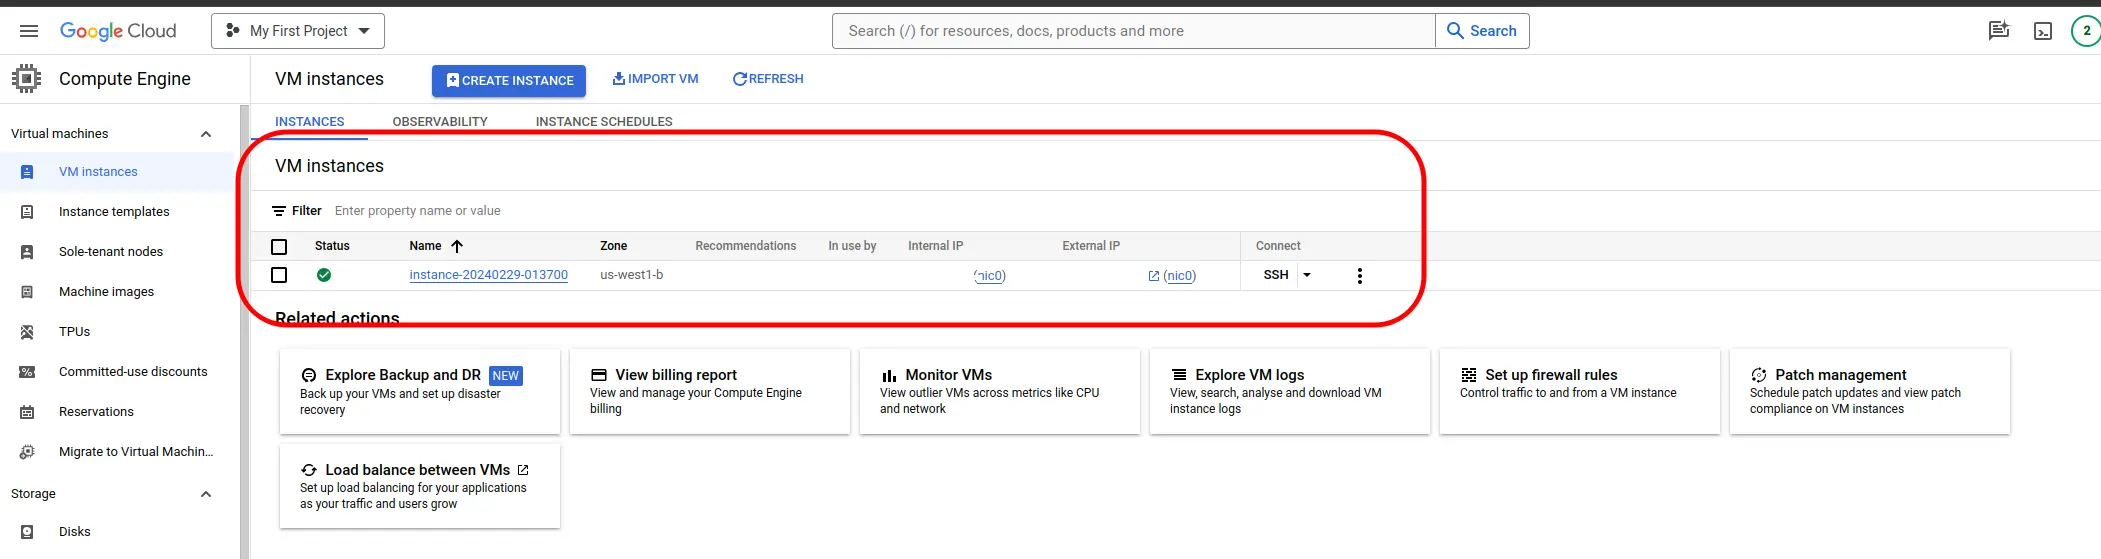Click the external IP open-in-new icon
2101x559 pixels.
click(x=1154, y=276)
